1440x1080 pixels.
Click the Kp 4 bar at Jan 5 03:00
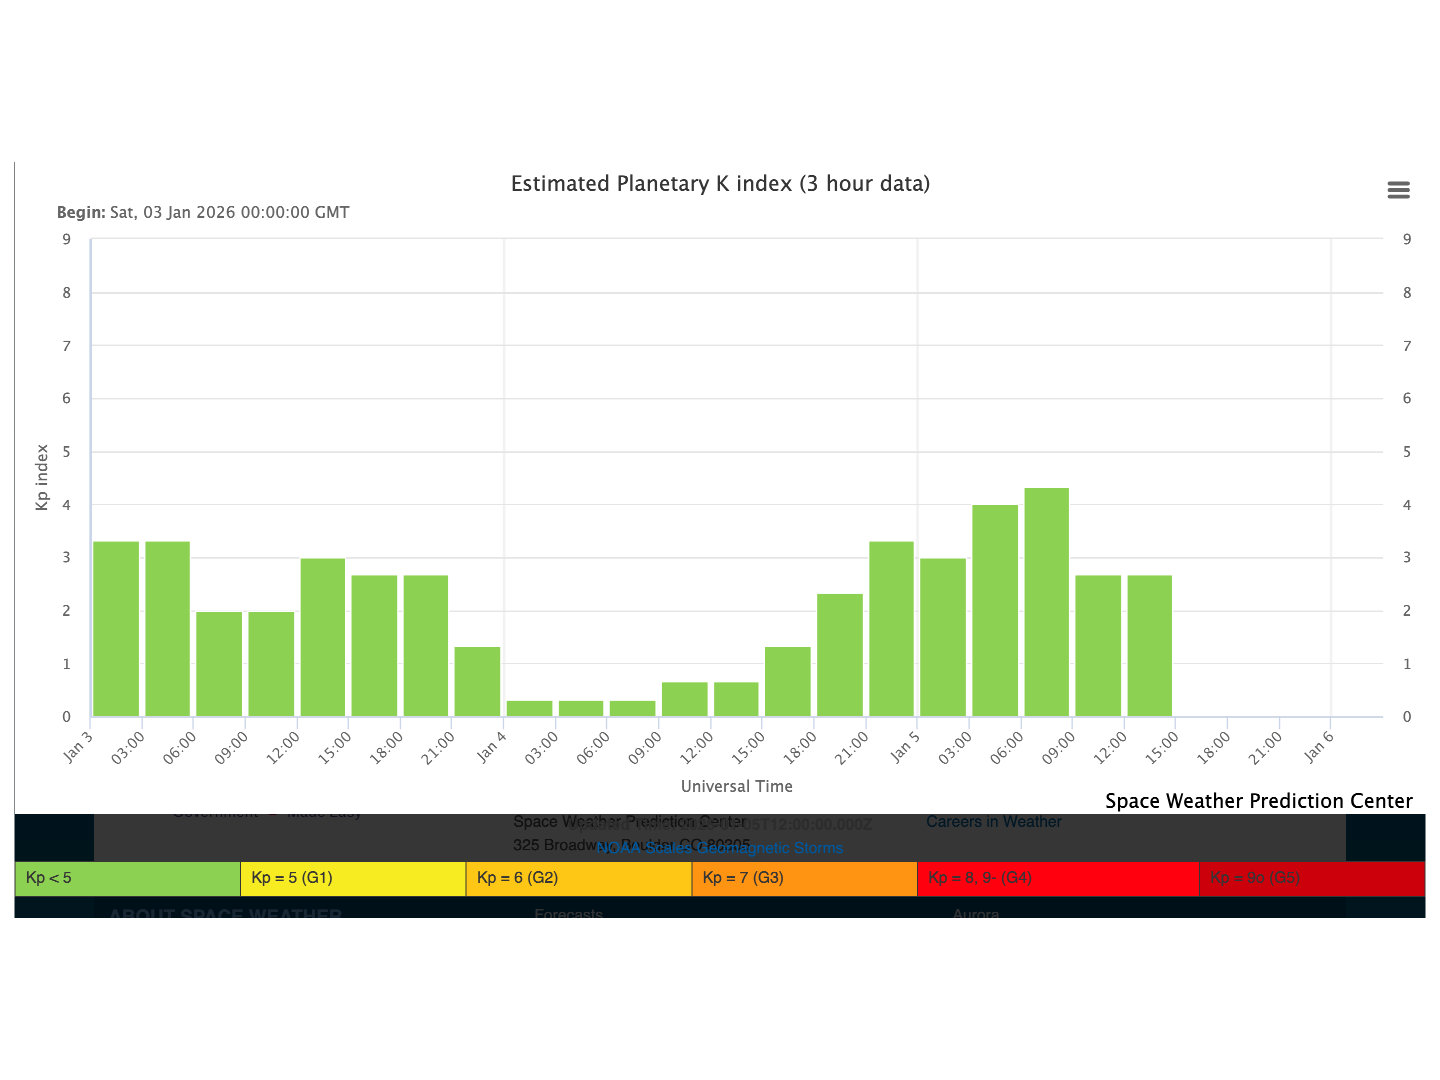(x=995, y=610)
